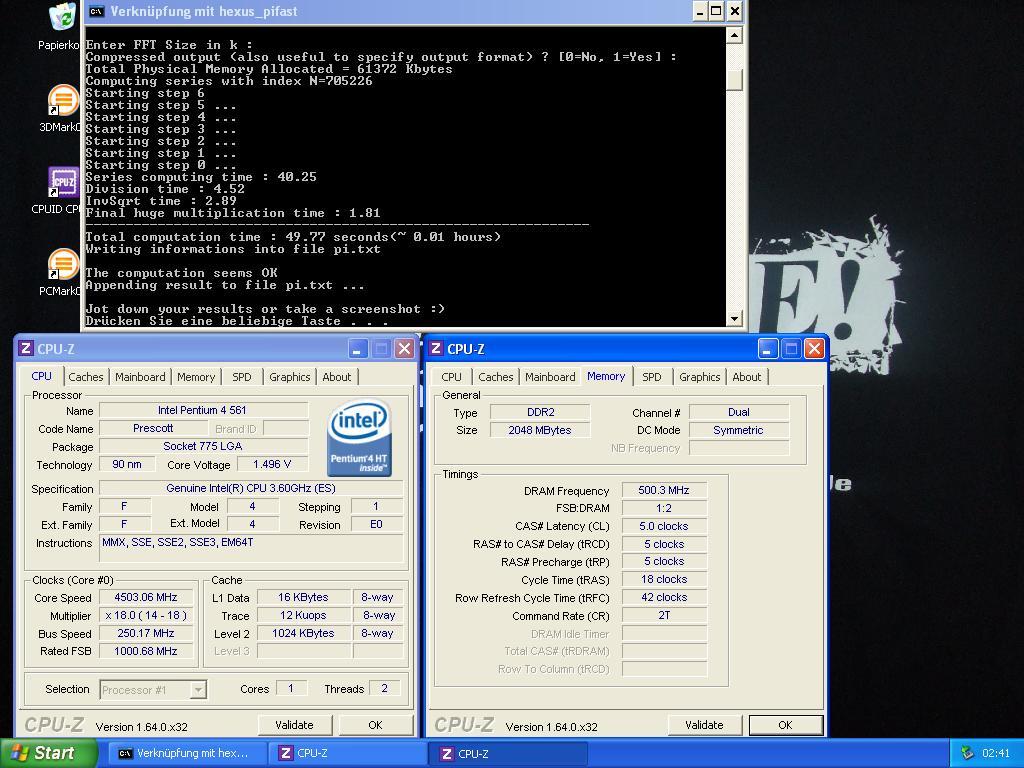Click the CAS# Latency value 5.0 clocks
Image resolution: width=1024 pixels, height=768 pixels.
point(664,526)
